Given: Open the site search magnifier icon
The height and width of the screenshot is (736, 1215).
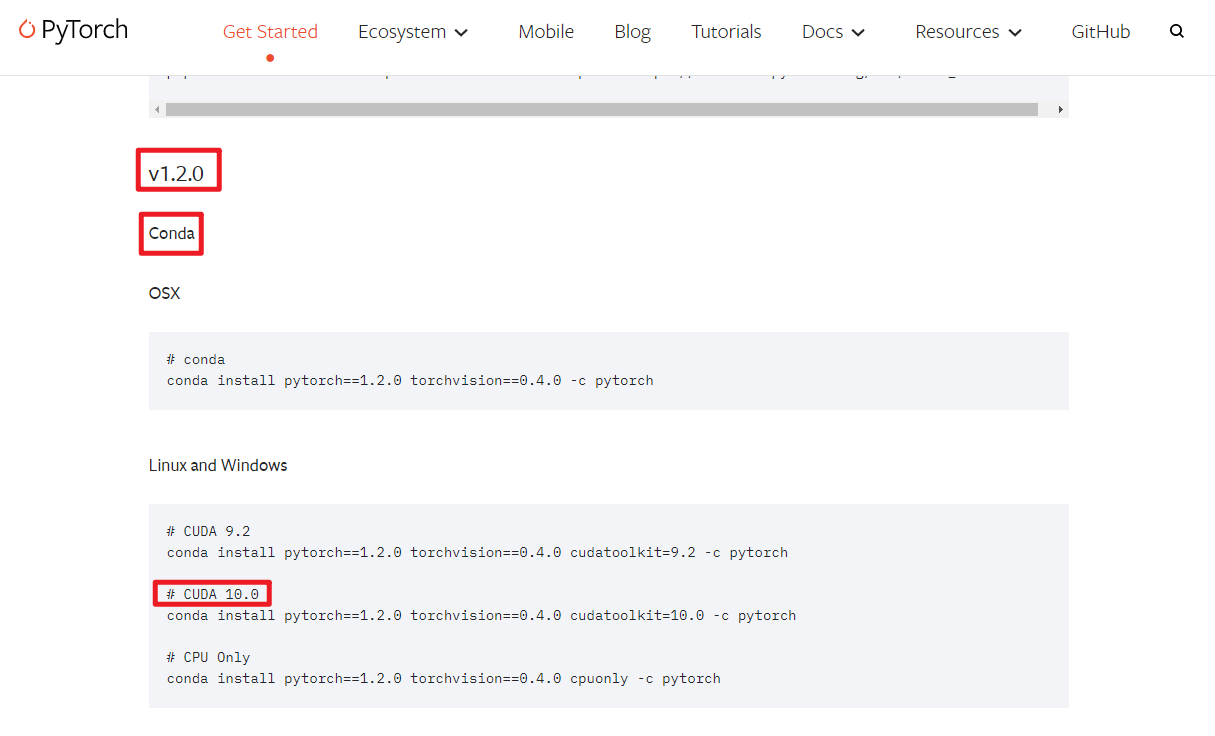Looking at the screenshot, I should pyautogui.click(x=1177, y=32).
